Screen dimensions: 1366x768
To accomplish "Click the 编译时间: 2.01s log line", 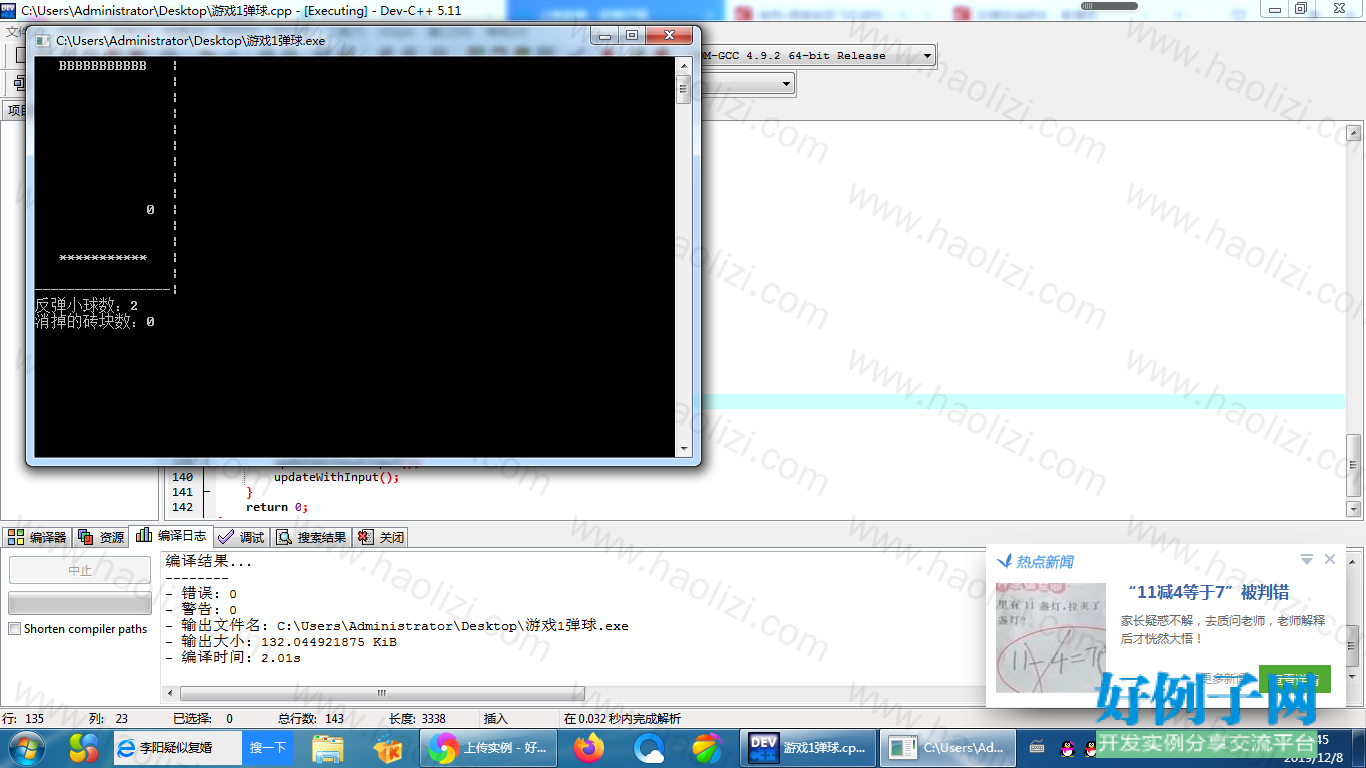I will 233,657.
